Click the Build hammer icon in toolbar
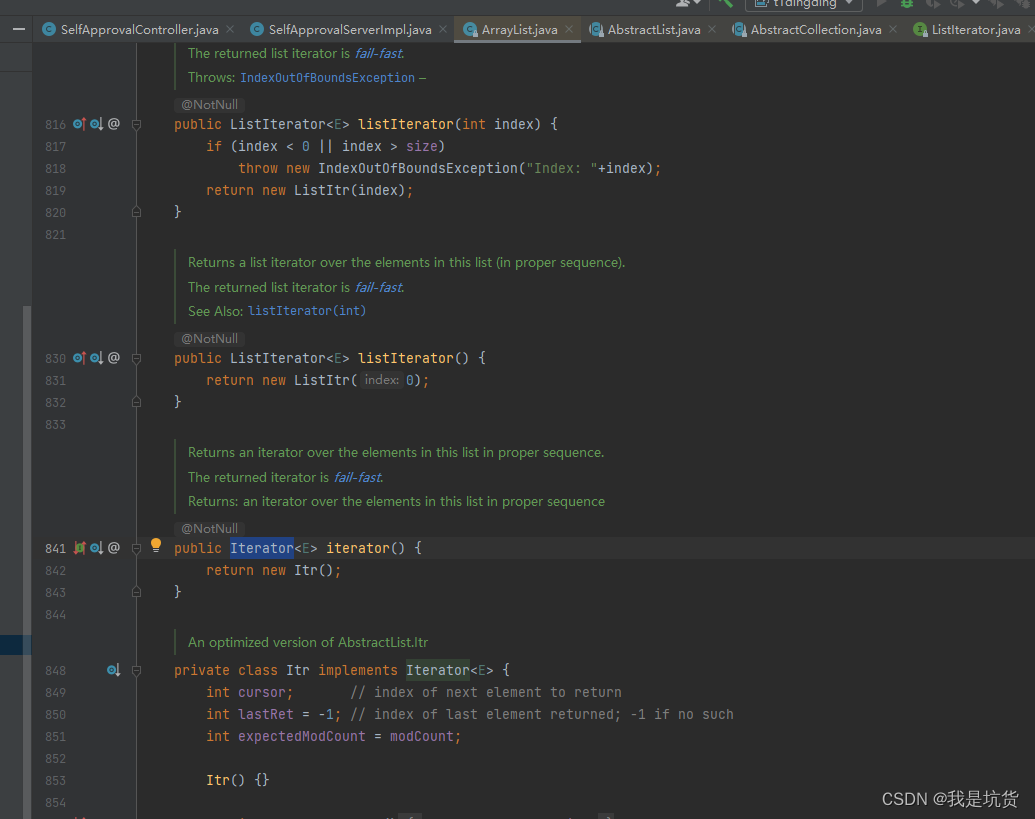Screen dimensions: 1035x819 point(725,3)
